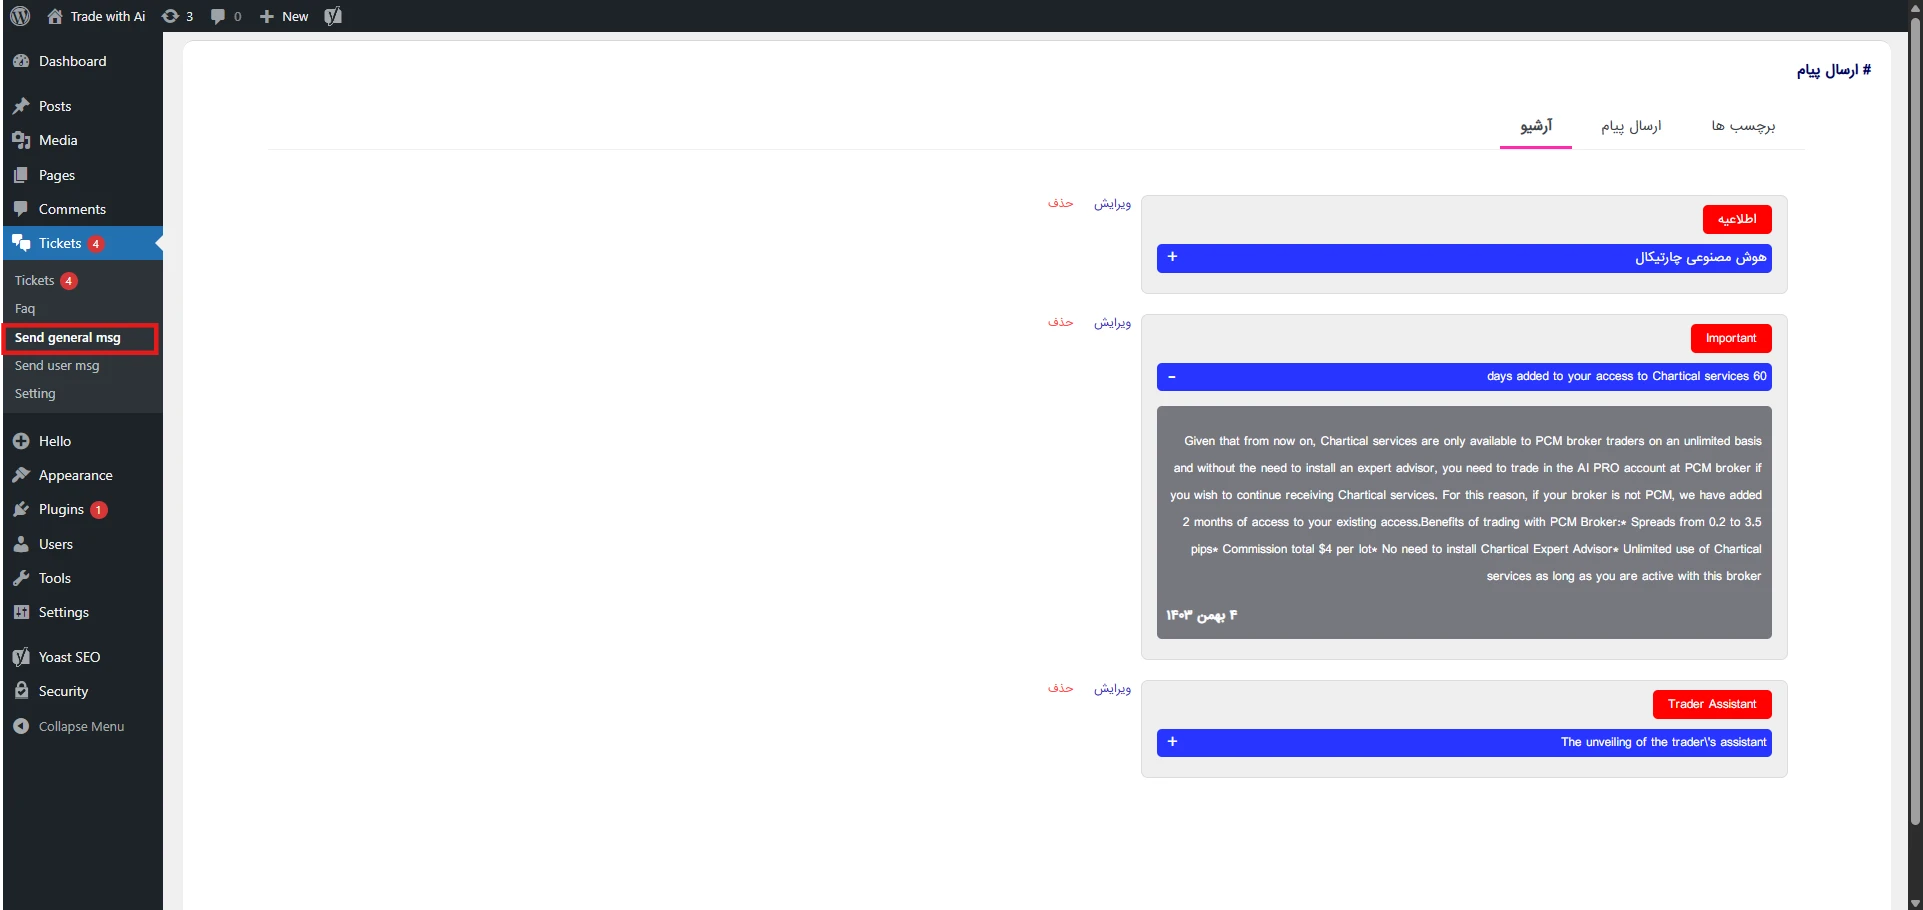Open Send user msg submenu item
The height and width of the screenshot is (910, 1923).
[57, 366]
